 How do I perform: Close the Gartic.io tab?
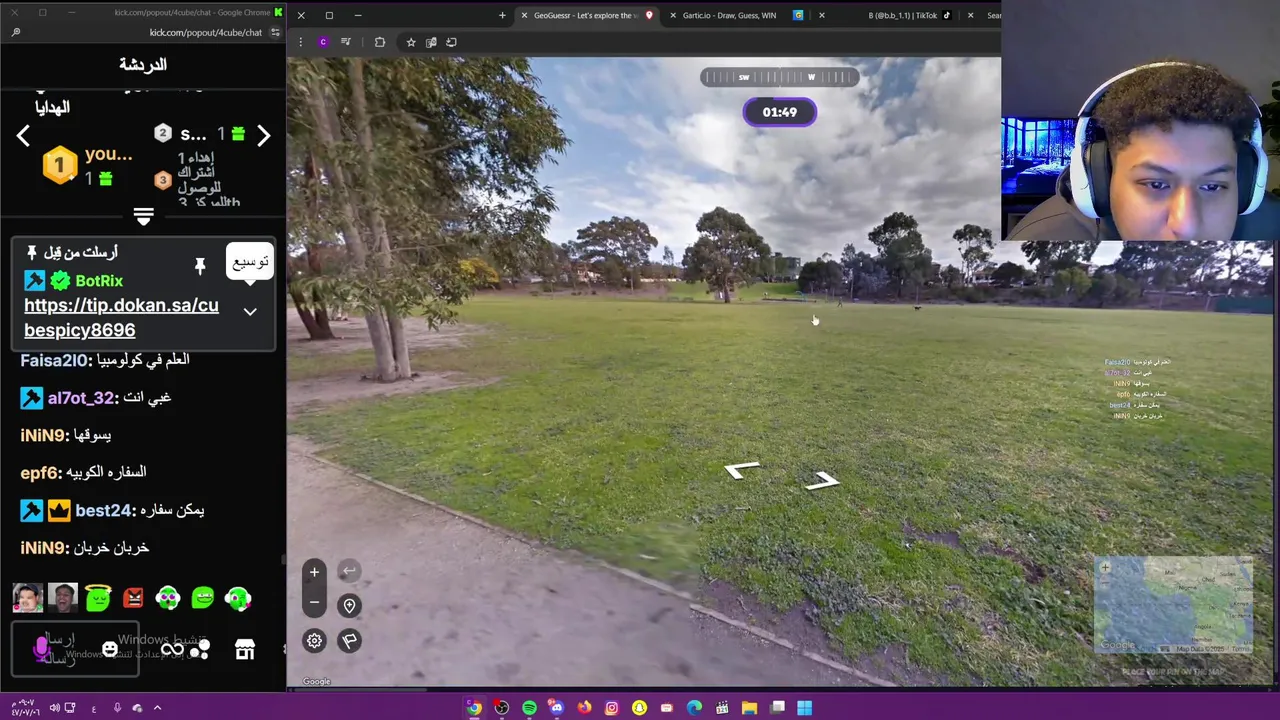tap(673, 15)
